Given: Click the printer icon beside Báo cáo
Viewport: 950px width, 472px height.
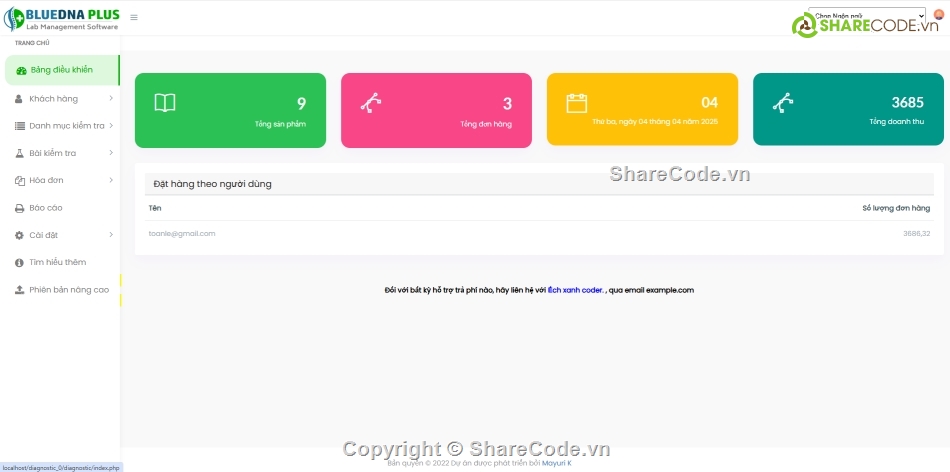Looking at the screenshot, I should click(x=19, y=208).
